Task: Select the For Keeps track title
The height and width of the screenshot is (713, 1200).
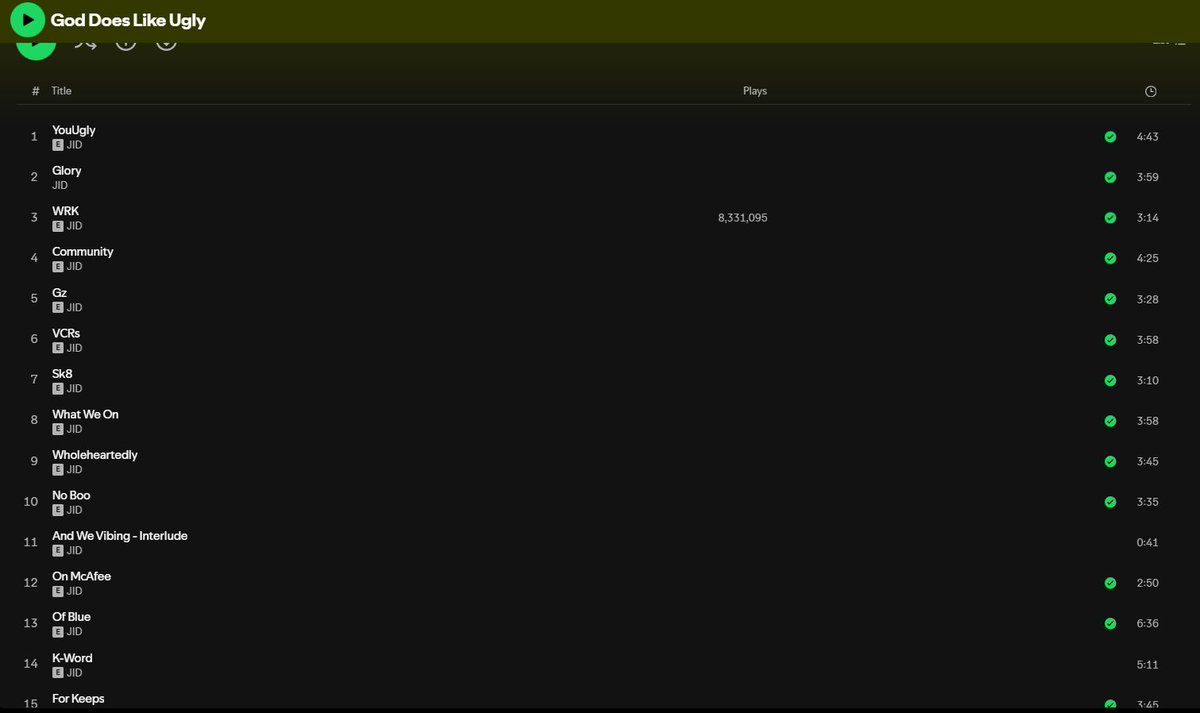Action: (x=79, y=699)
